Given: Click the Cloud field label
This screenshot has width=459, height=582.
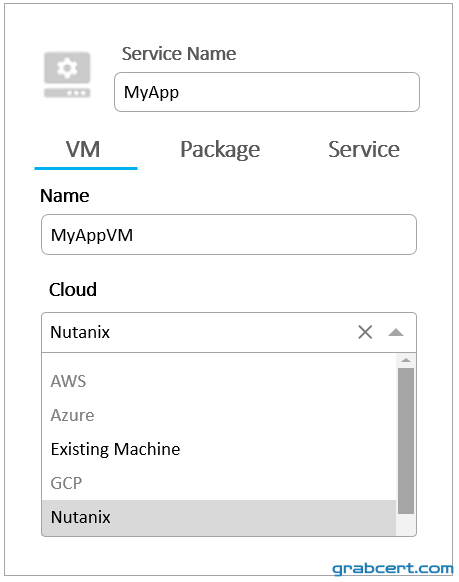Looking at the screenshot, I should click(73, 290).
